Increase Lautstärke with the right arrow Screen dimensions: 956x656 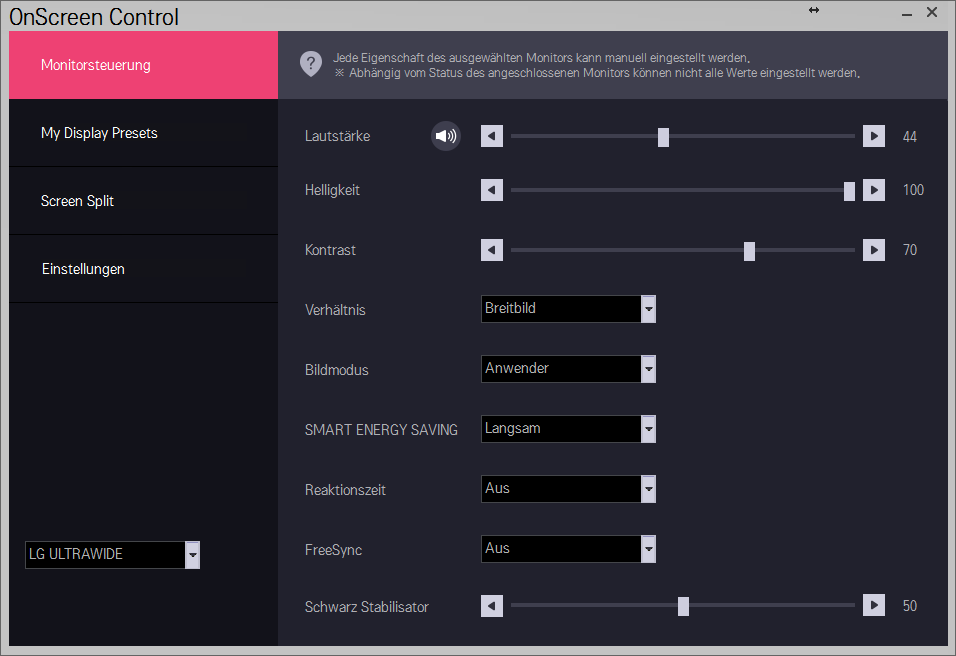[874, 136]
